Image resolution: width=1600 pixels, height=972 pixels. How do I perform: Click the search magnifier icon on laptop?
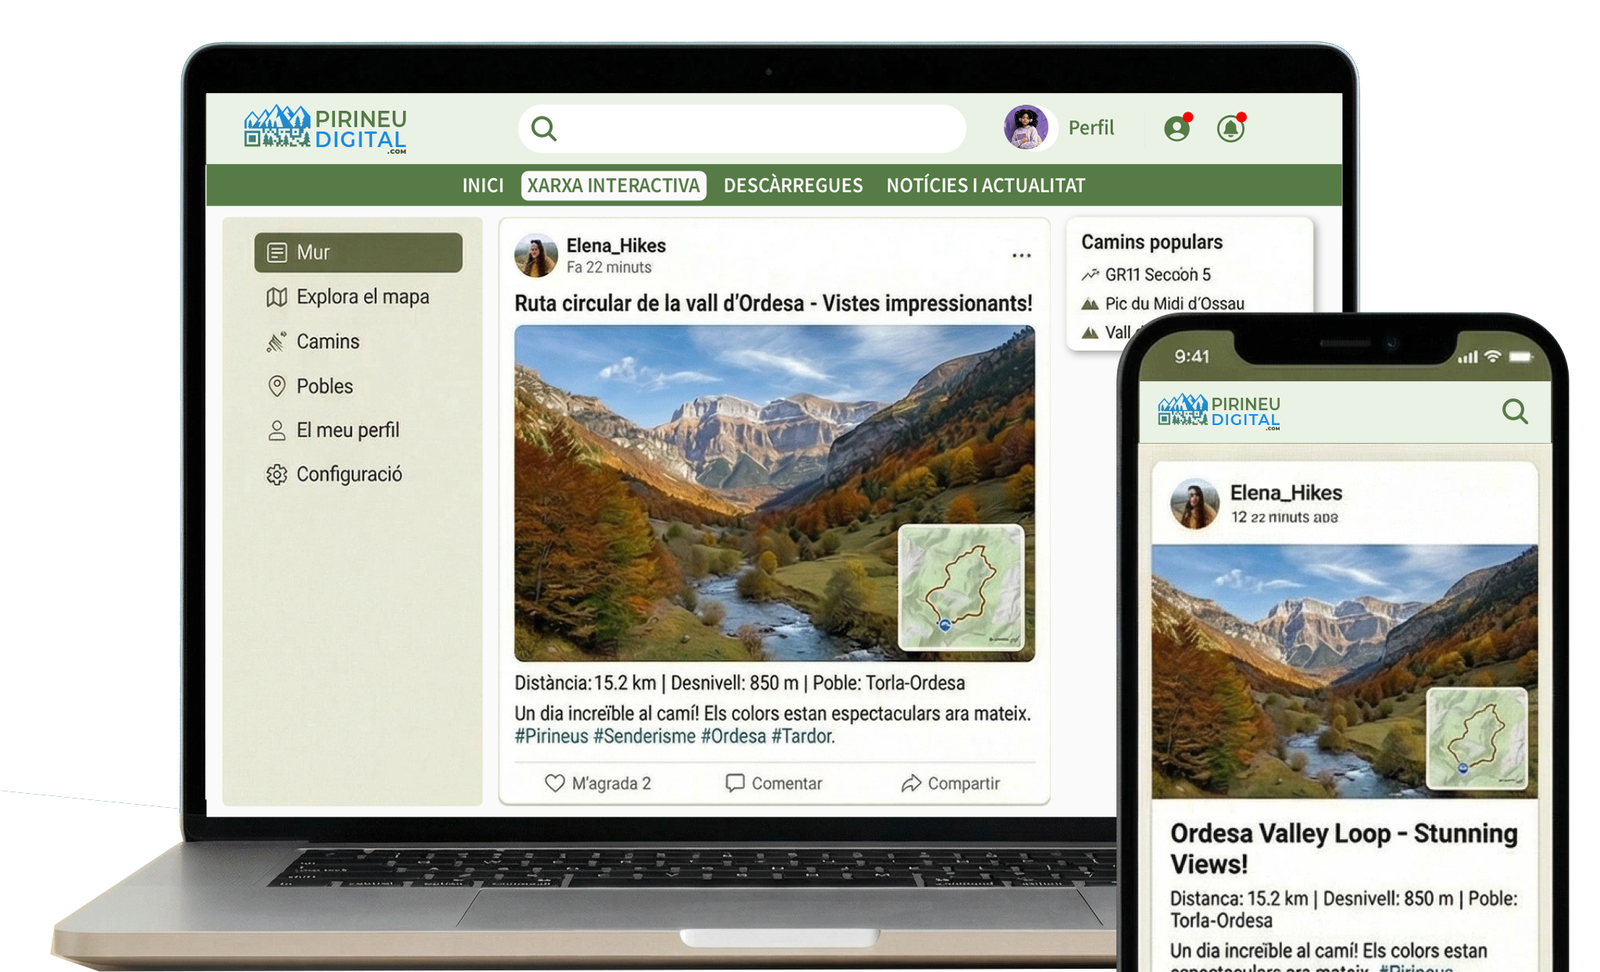pyautogui.click(x=543, y=129)
